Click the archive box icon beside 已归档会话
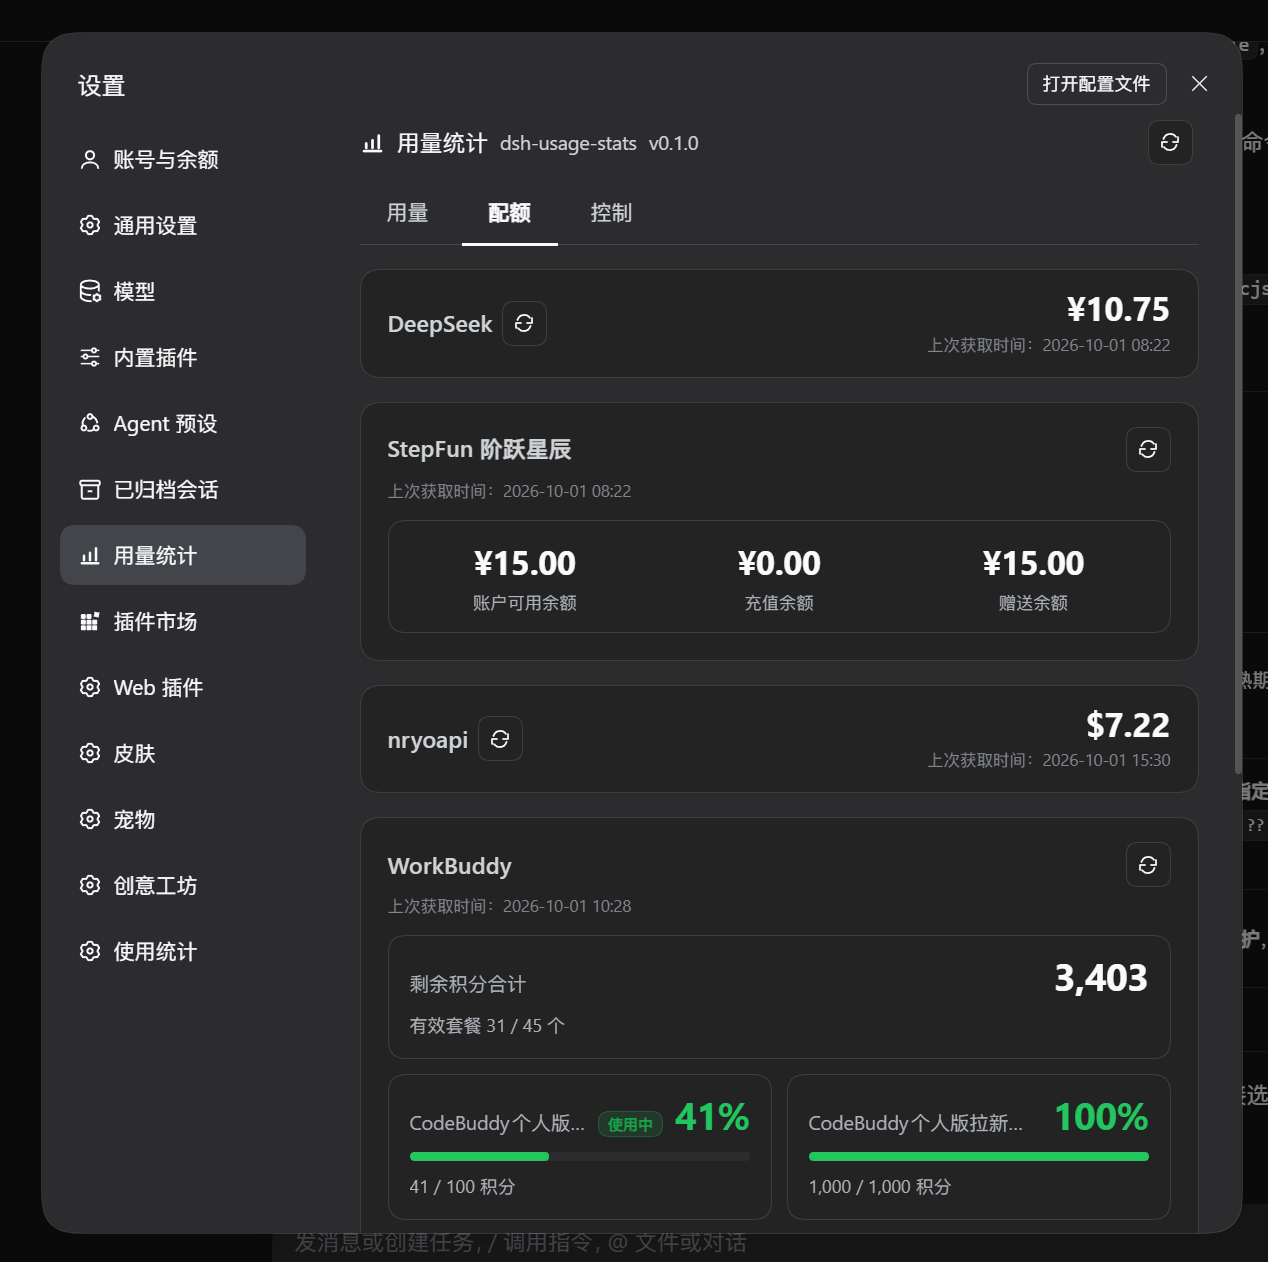1268x1262 pixels. [x=90, y=489]
